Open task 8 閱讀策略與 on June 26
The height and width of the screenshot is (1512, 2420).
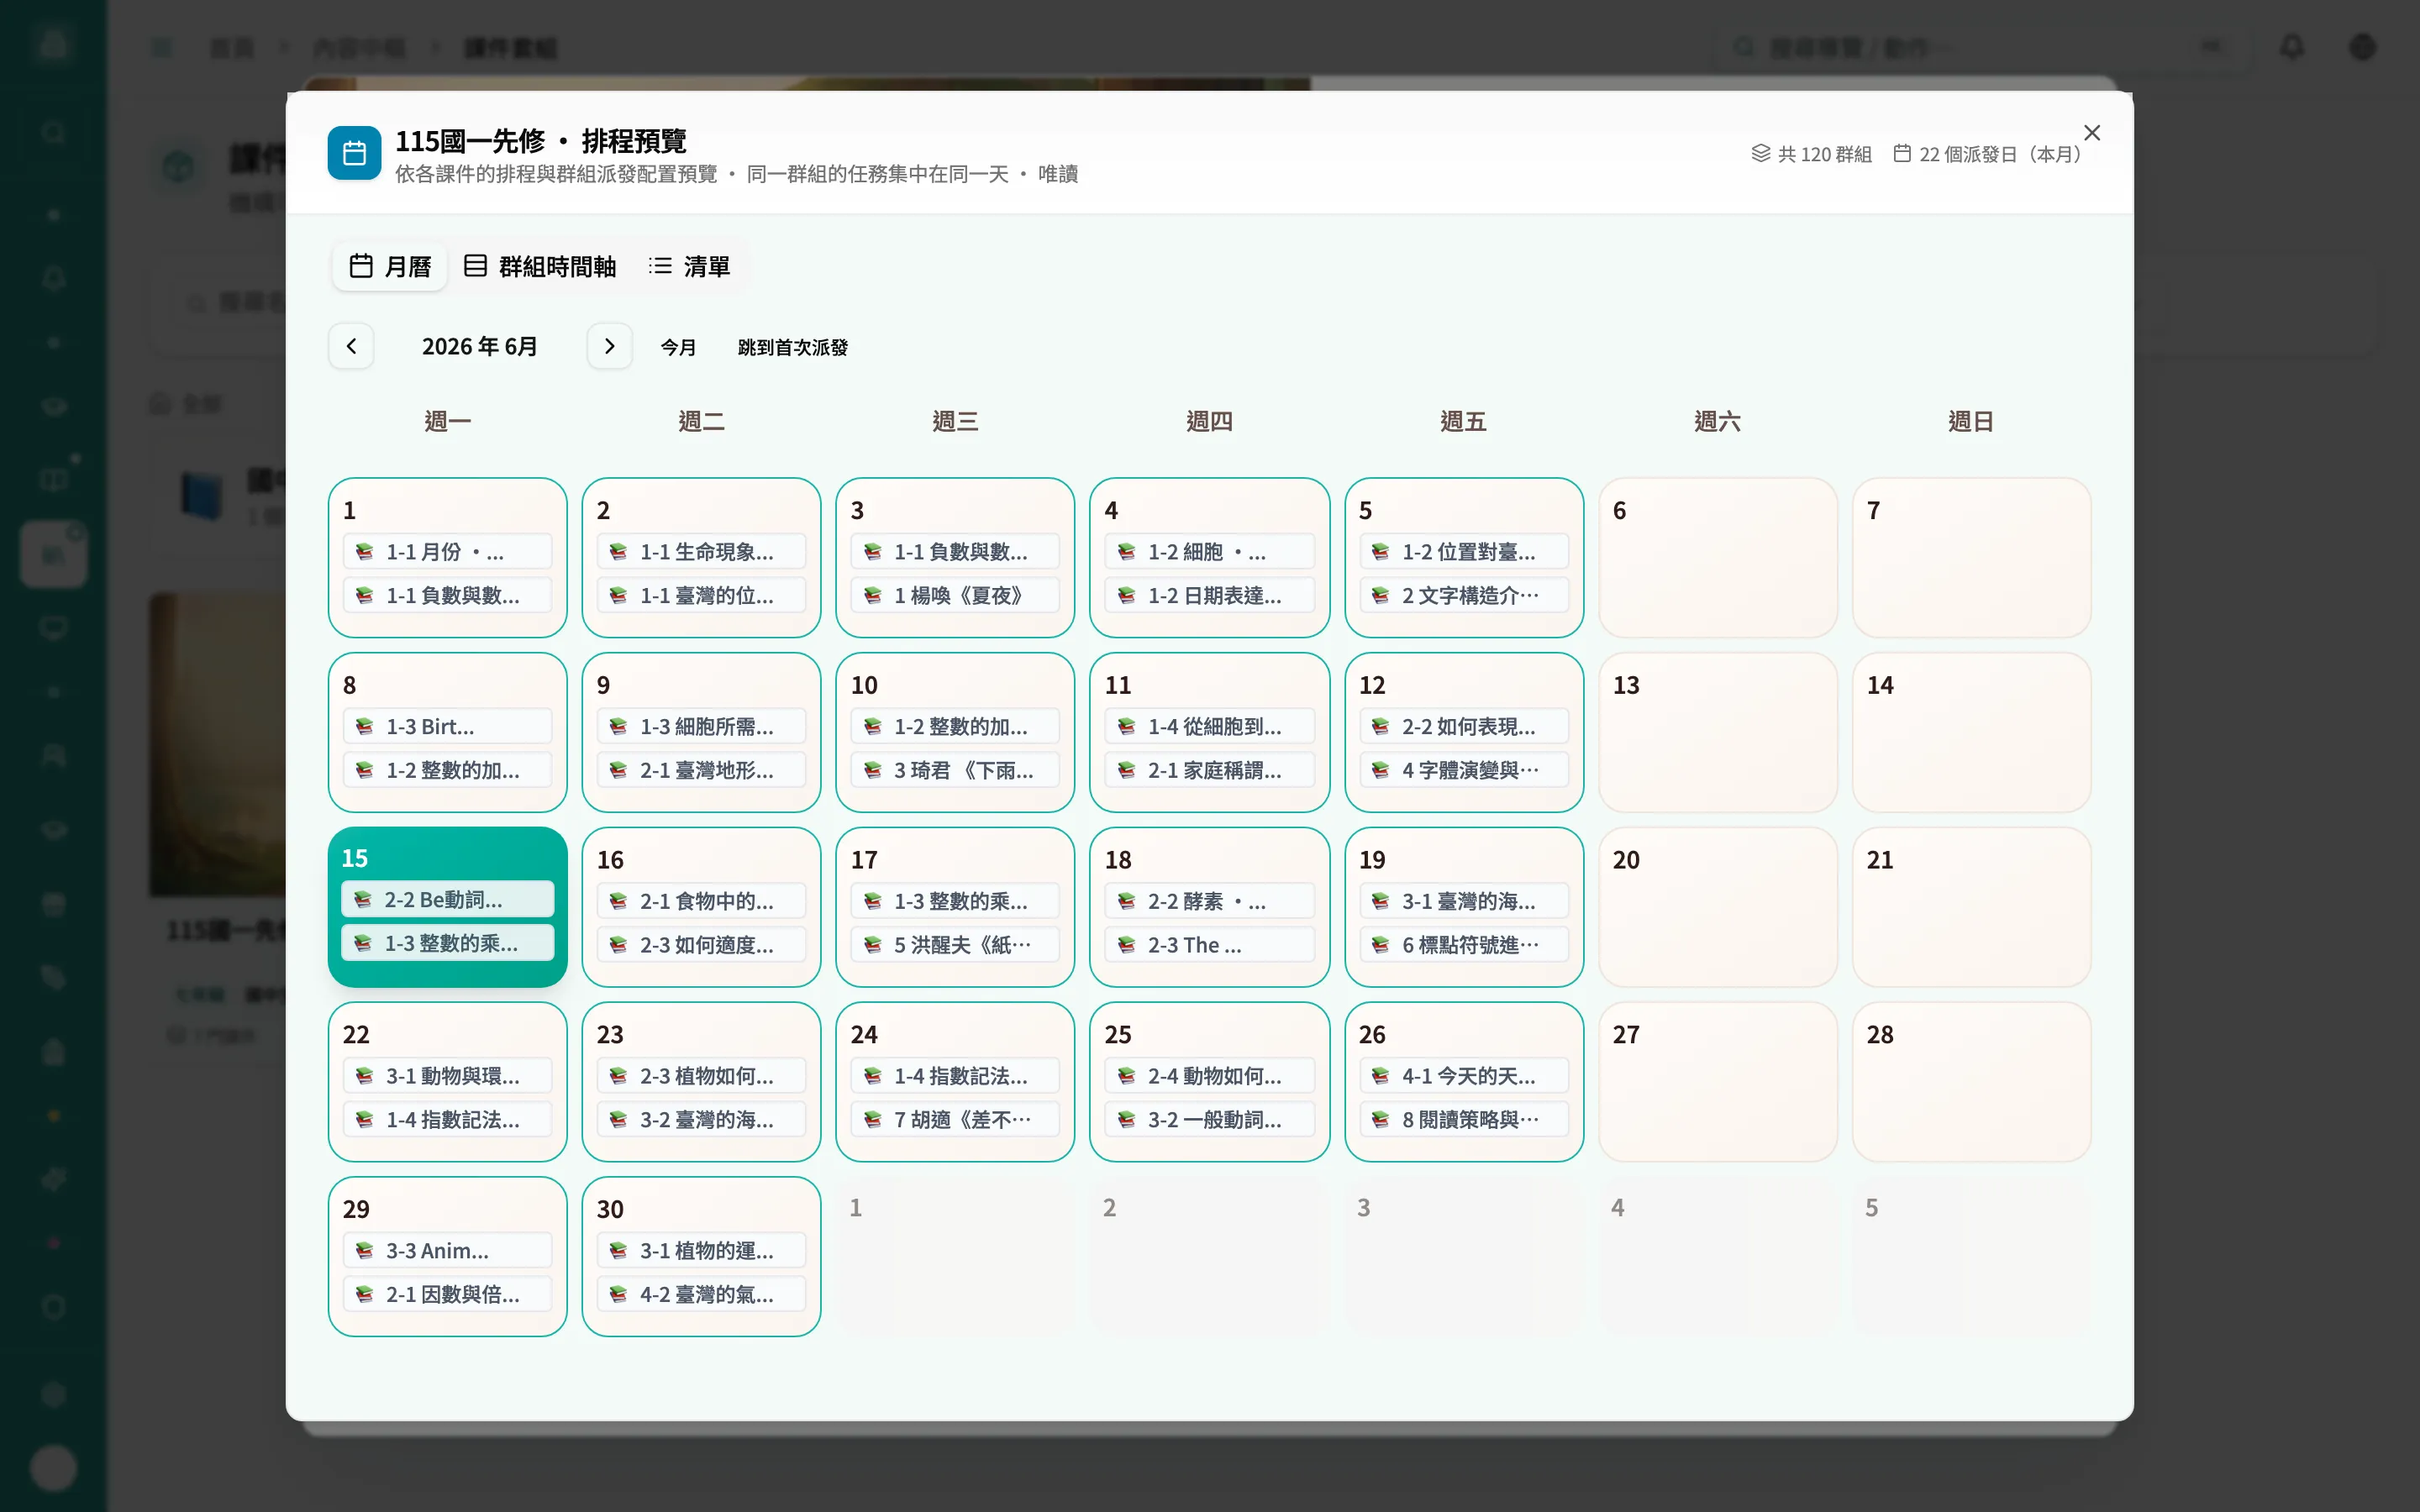(x=1464, y=1120)
